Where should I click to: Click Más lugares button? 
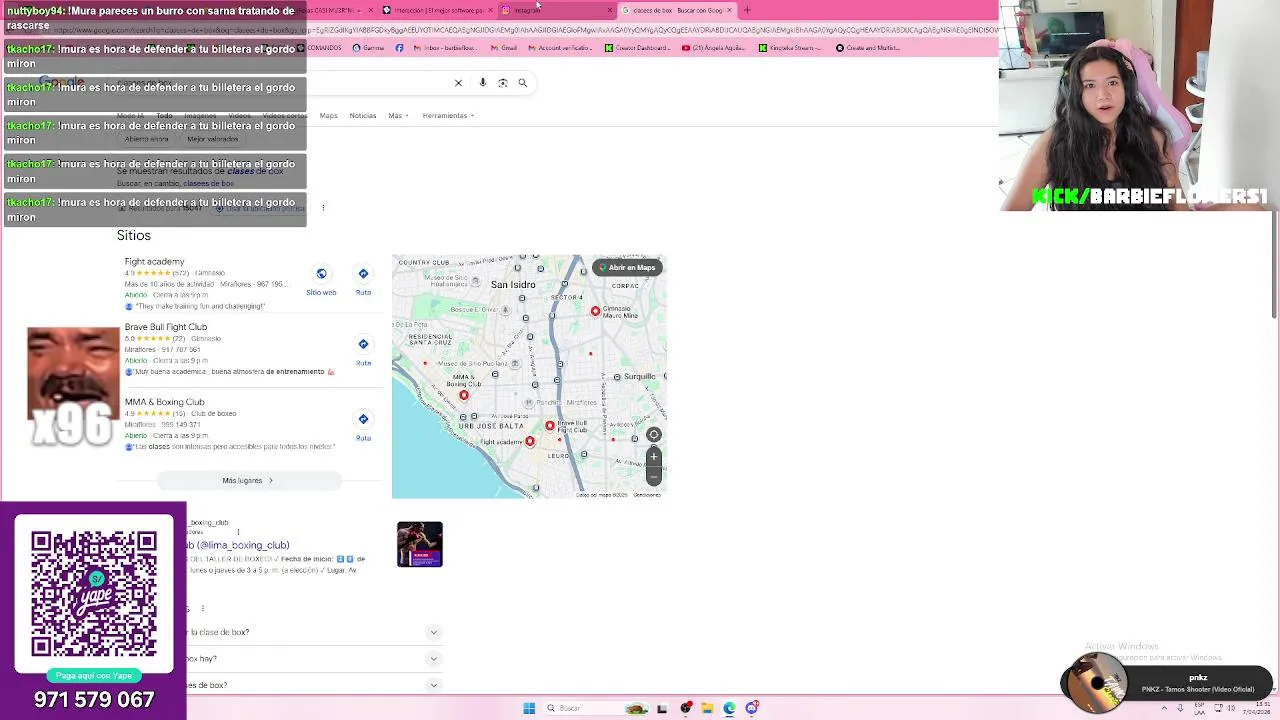(x=247, y=481)
